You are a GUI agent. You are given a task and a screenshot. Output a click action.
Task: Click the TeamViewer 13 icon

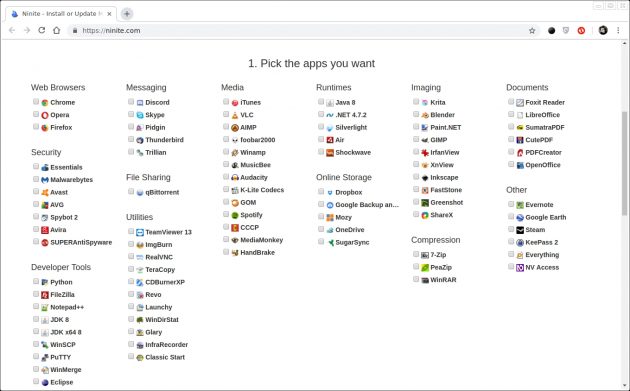140,232
